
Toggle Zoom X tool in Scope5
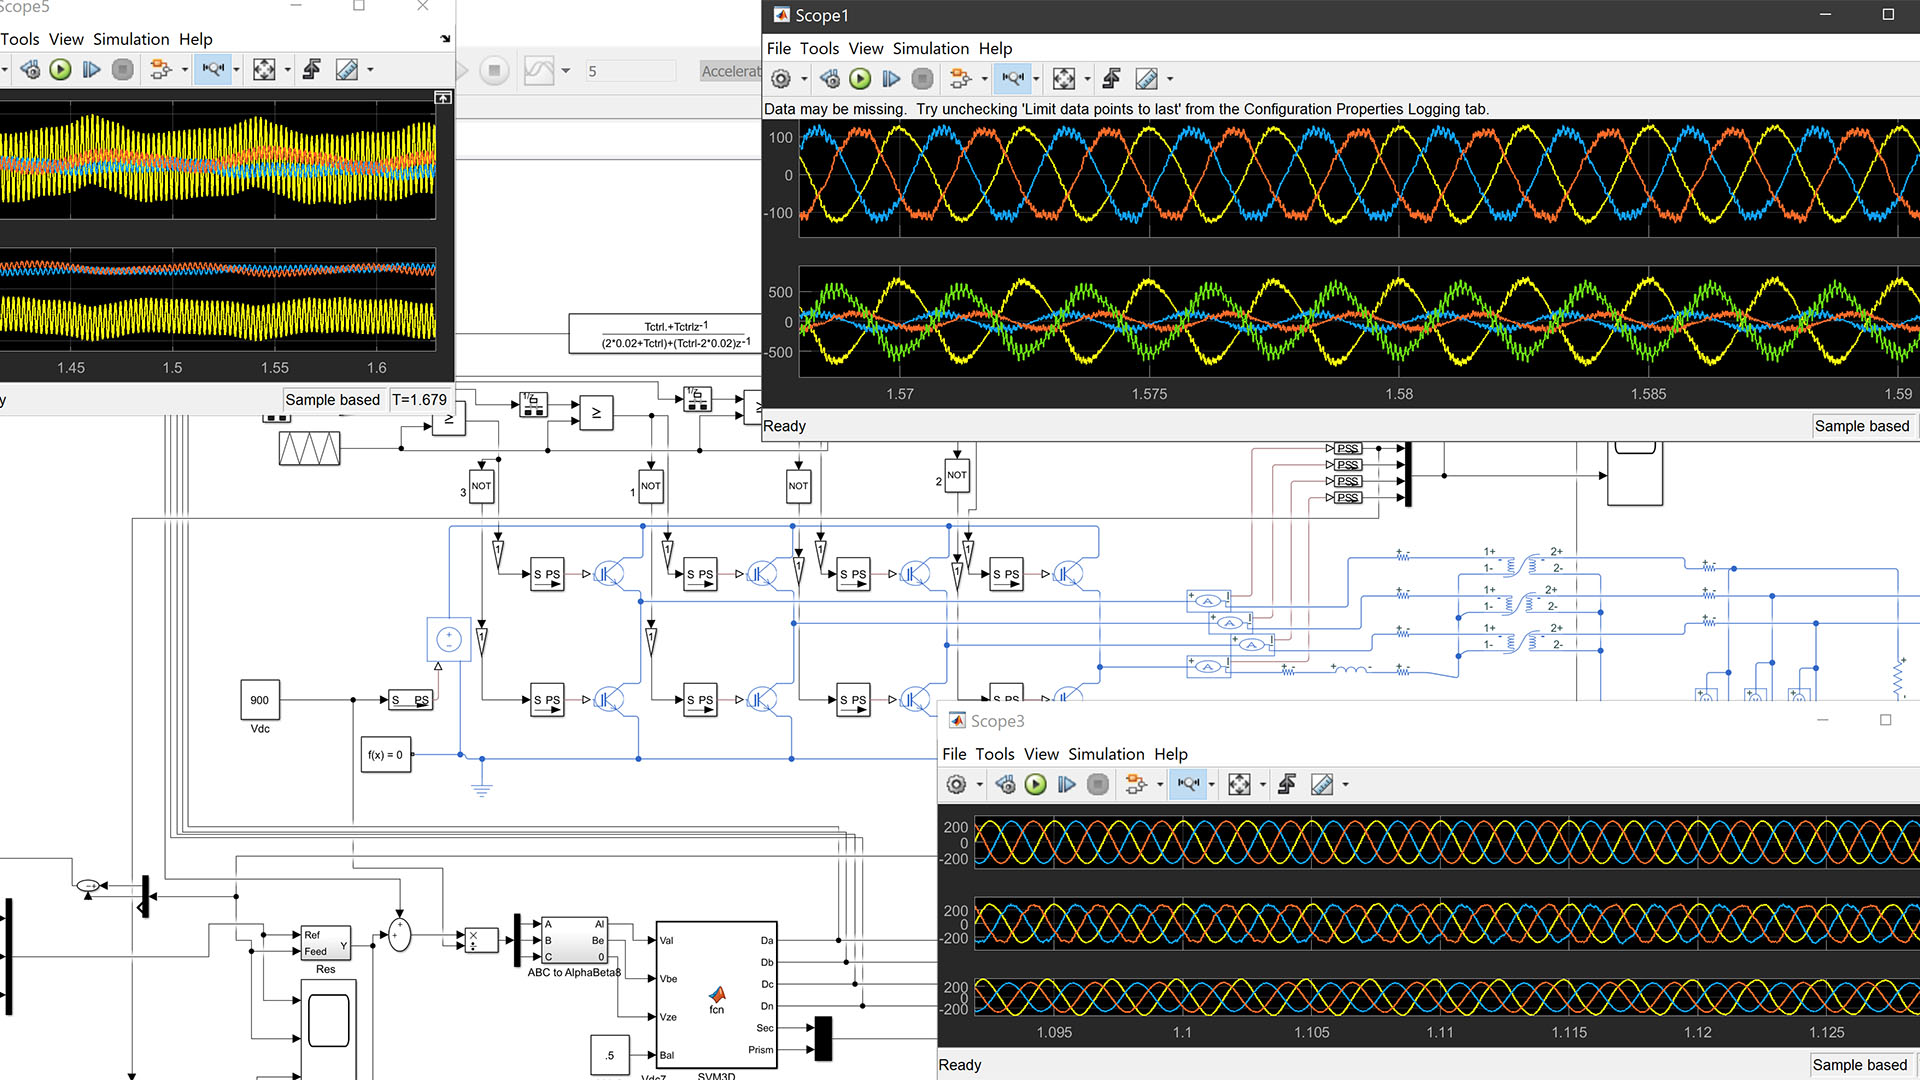[213, 70]
